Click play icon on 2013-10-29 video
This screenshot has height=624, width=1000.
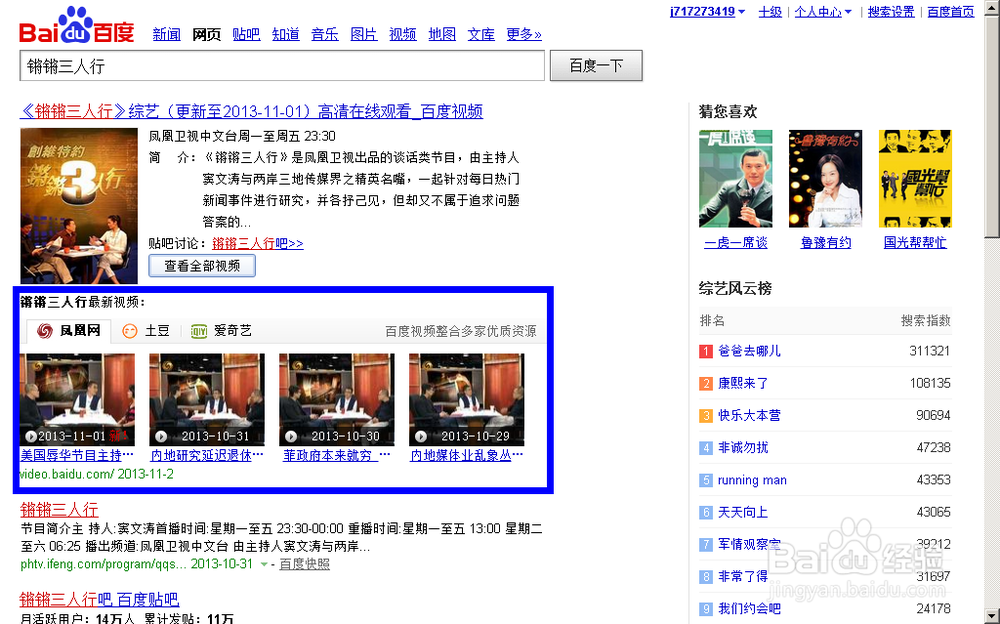coord(421,436)
